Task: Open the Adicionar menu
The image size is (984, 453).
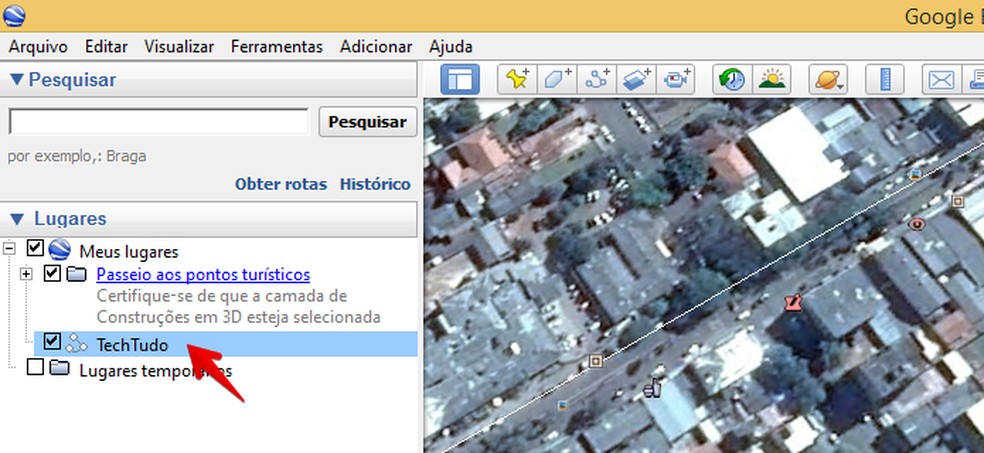Action: coord(375,47)
